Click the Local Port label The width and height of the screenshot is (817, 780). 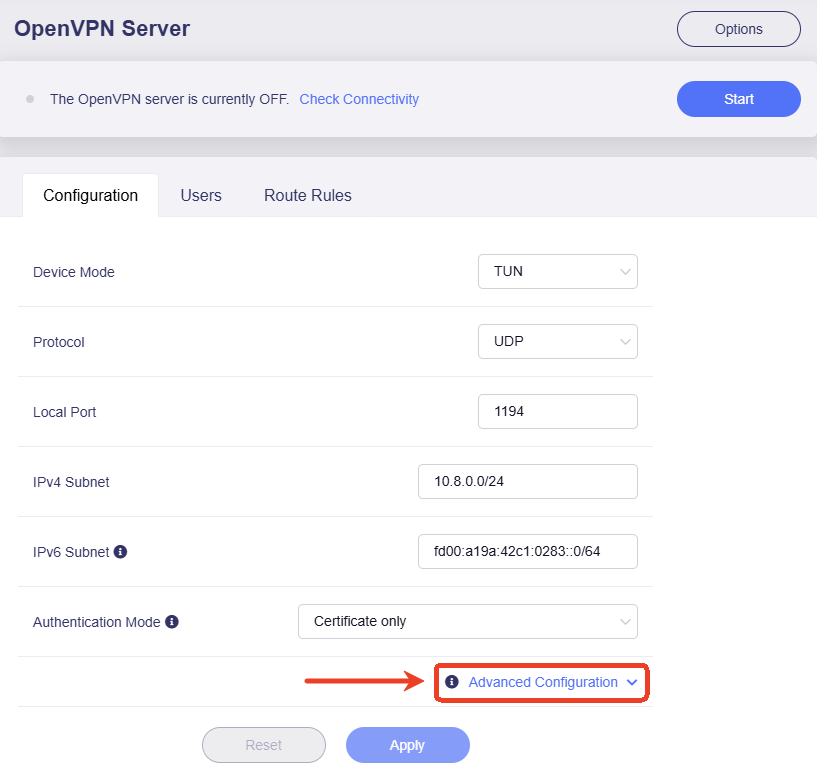point(65,412)
